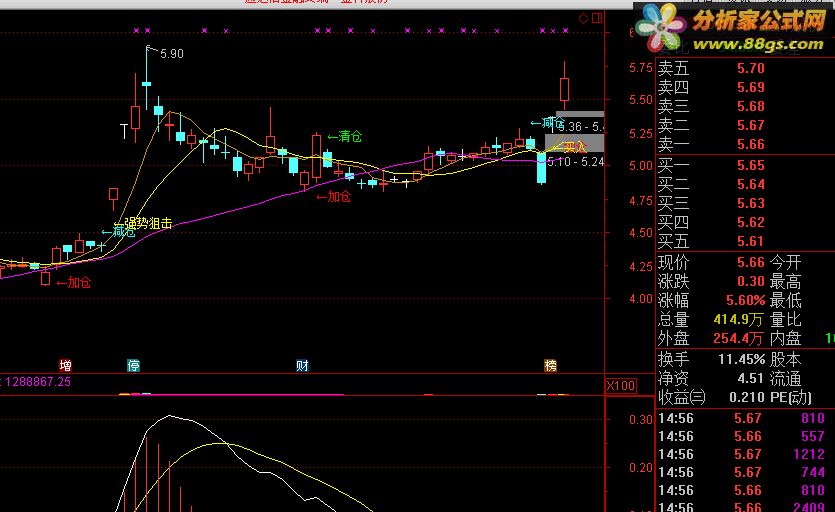This screenshot has height=512, width=835.
Task: Click the 5.75 price axis label
Action: click(x=641, y=68)
